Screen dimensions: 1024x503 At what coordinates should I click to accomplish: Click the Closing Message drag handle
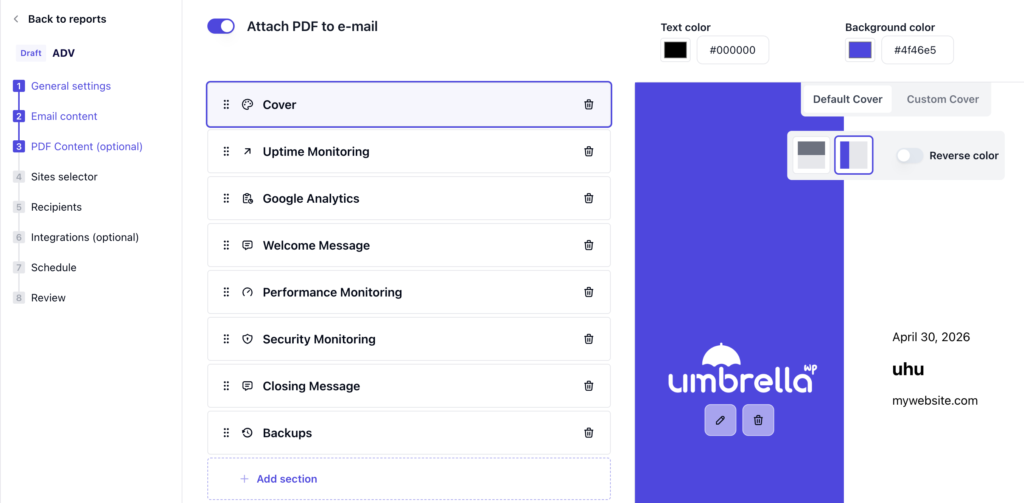pos(227,386)
